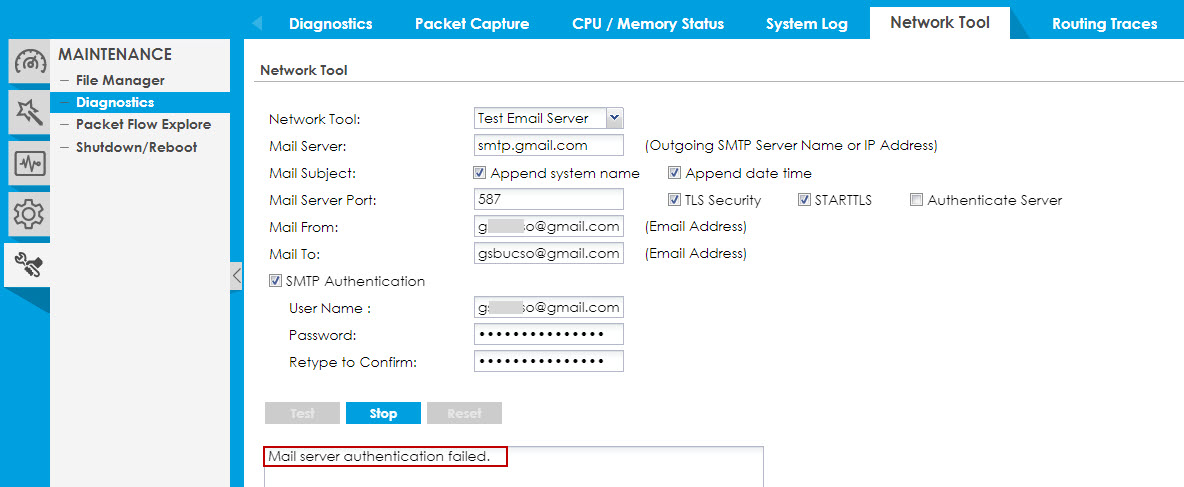Collapse the navigation panel with side arrow
This screenshot has height=487, width=1184.
click(236, 275)
